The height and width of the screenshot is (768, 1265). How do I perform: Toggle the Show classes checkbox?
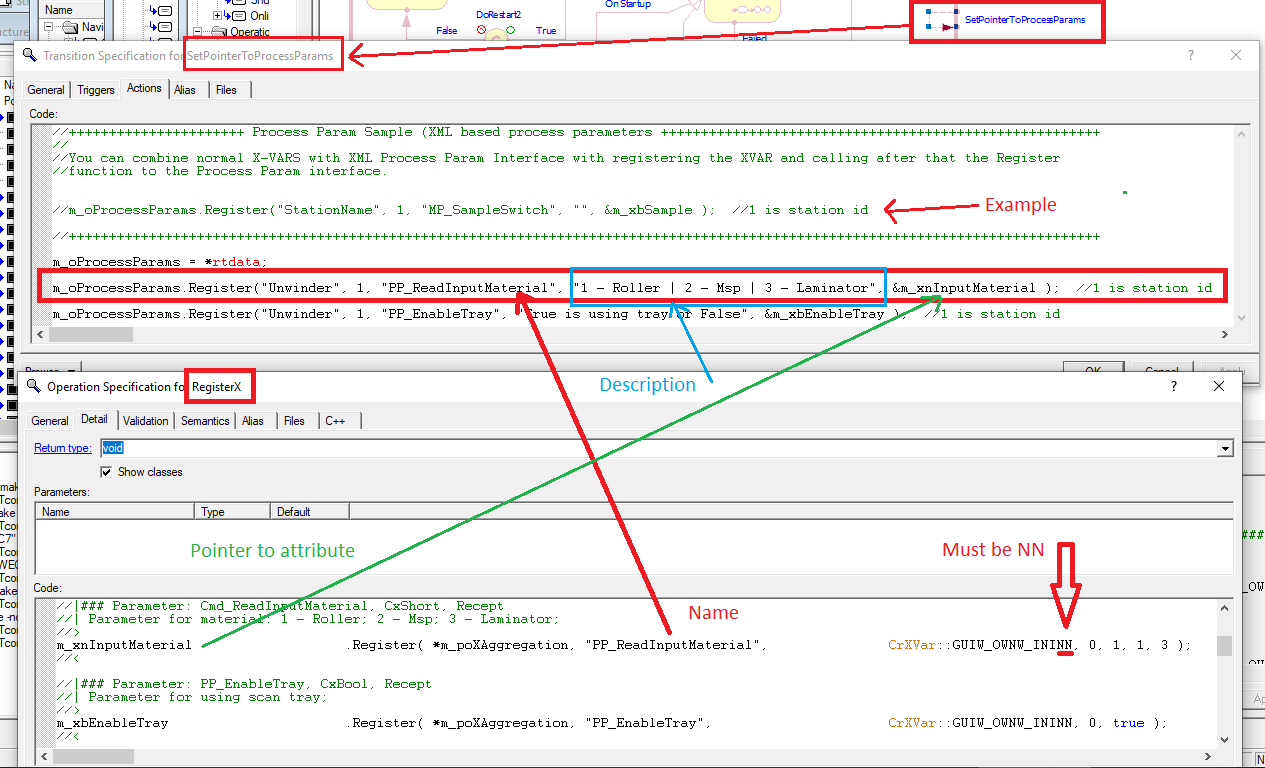click(107, 472)
